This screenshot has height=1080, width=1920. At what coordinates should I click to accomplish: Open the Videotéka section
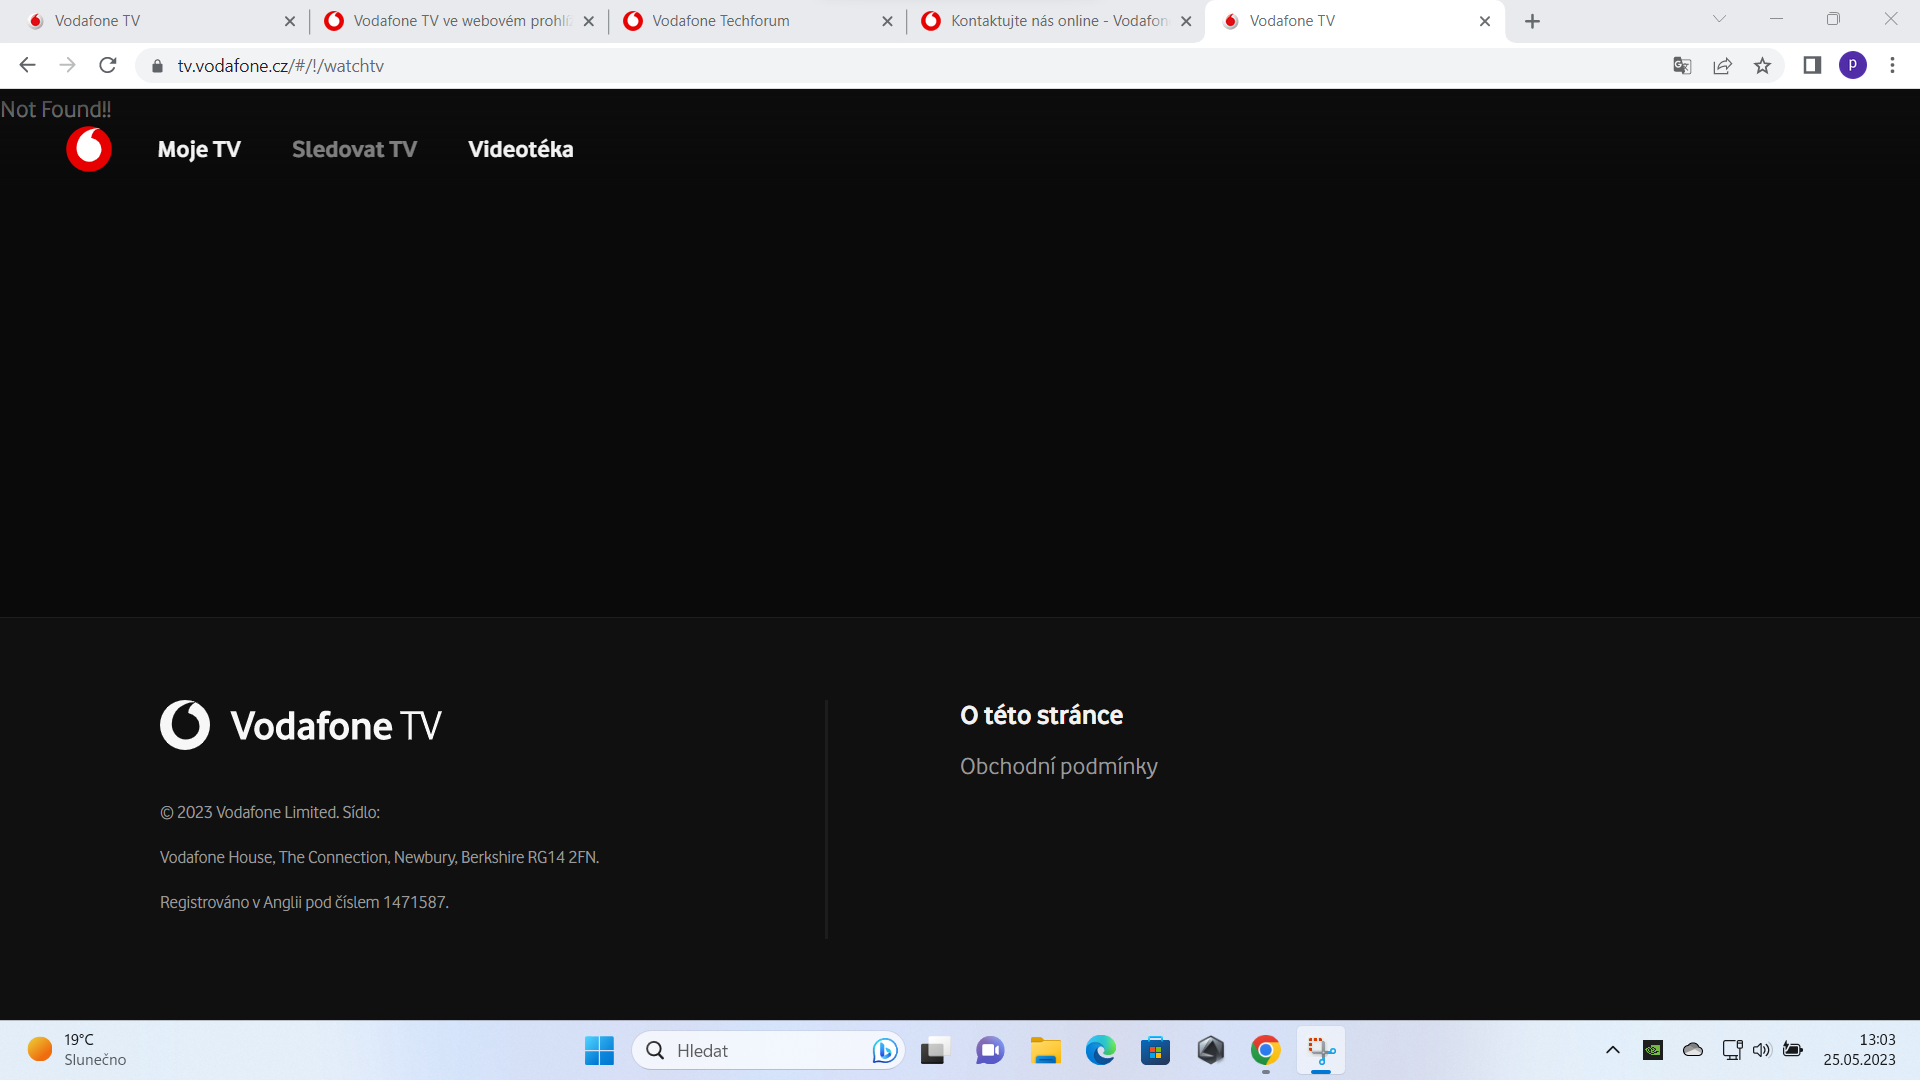(x=520, y=149)
